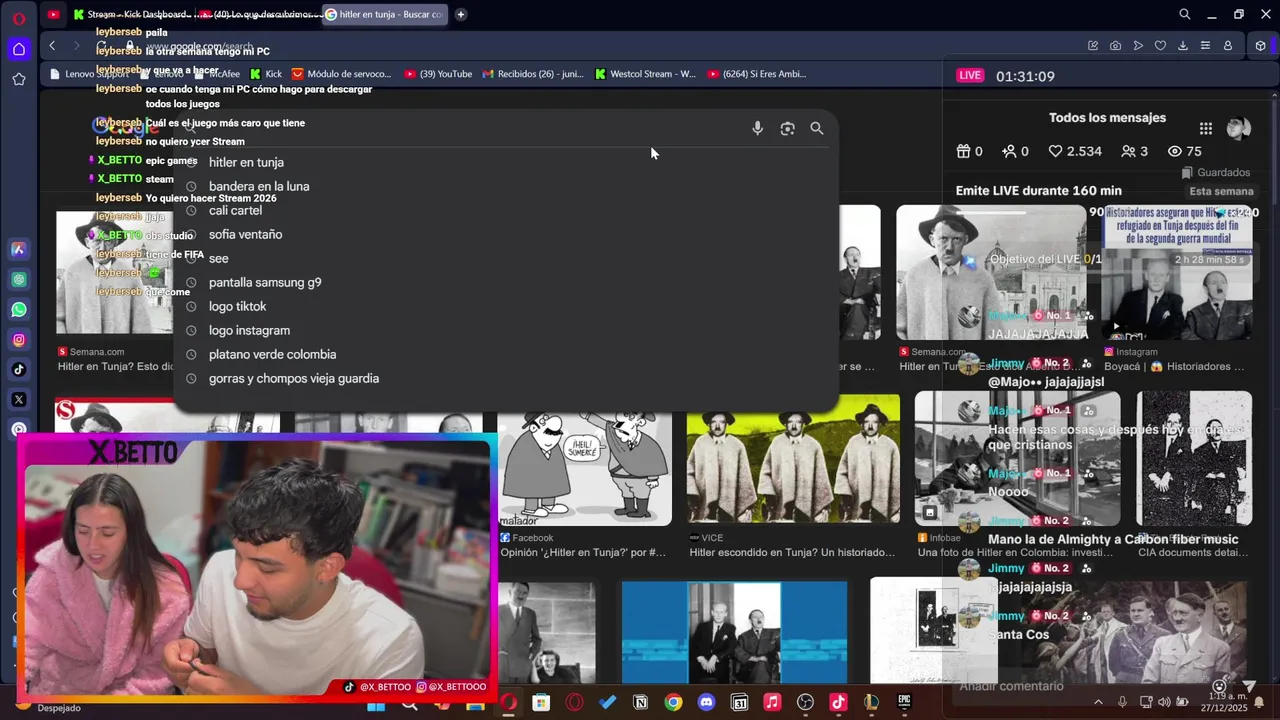Choose 'sofia ventaño' search suggestion
The height and width of the screenshot is (720, 1280).
[505, 234]
